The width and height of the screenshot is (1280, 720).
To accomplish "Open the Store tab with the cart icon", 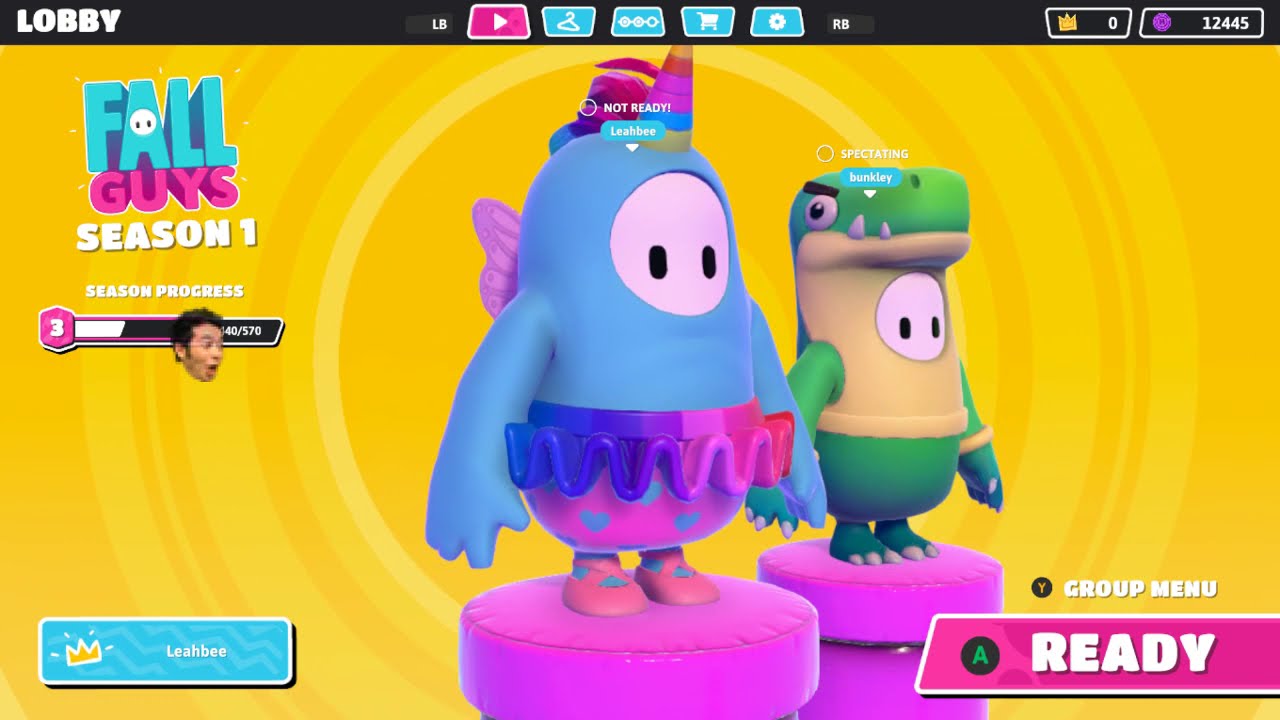I will pyautogui.click(x=708, y=22).
